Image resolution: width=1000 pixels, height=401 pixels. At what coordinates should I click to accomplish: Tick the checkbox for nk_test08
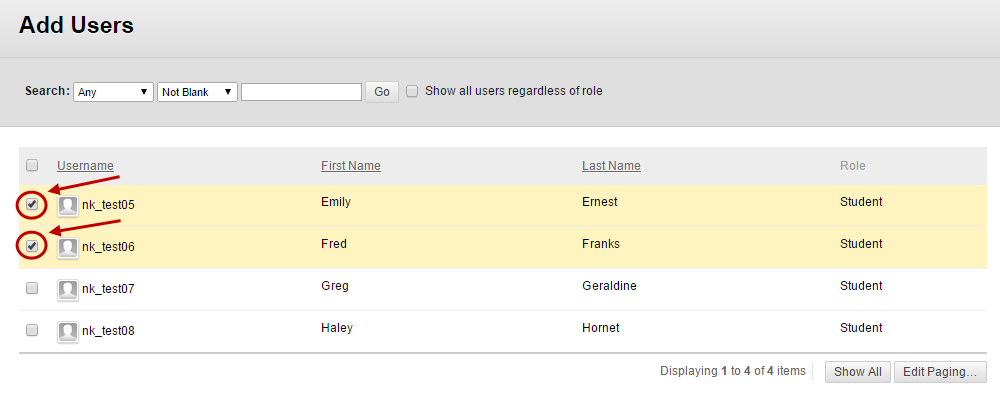(32, 330)
